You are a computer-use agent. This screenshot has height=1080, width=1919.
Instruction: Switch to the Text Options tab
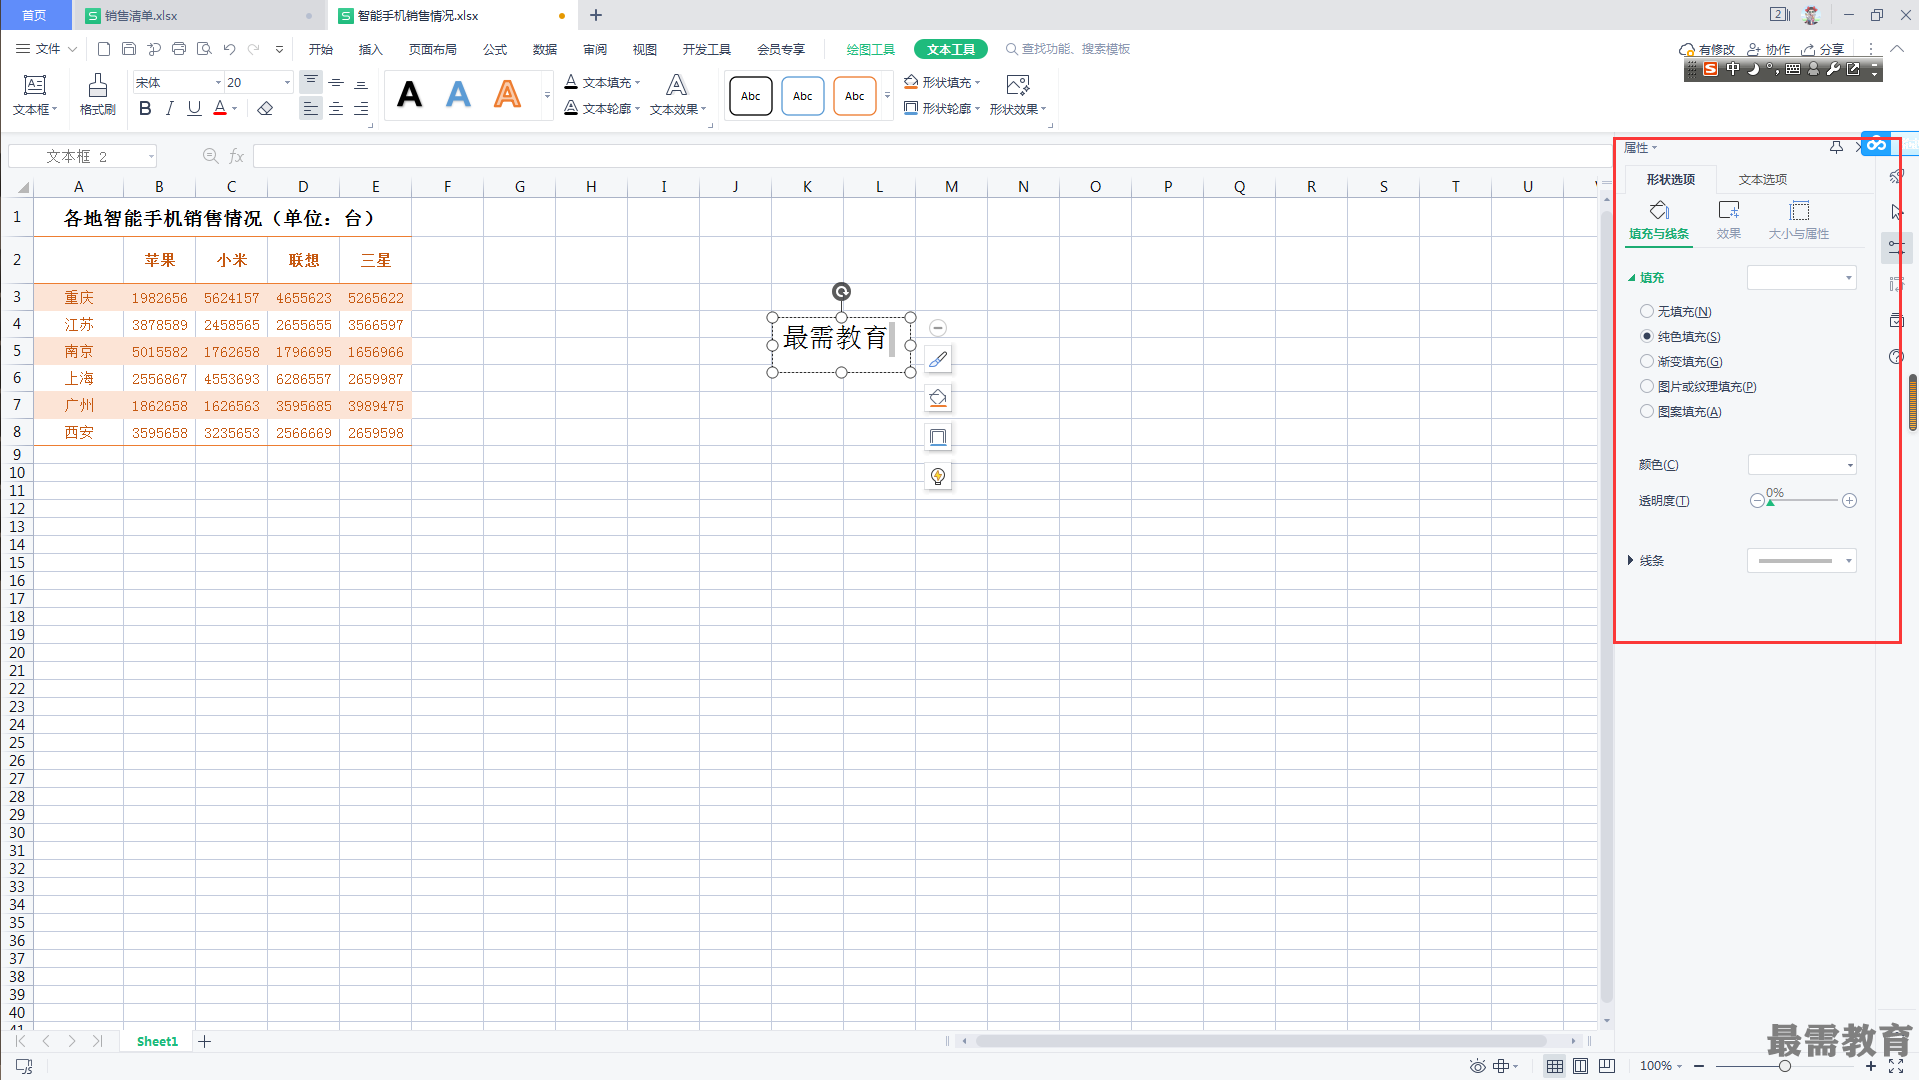click(x=1763, y=180)
